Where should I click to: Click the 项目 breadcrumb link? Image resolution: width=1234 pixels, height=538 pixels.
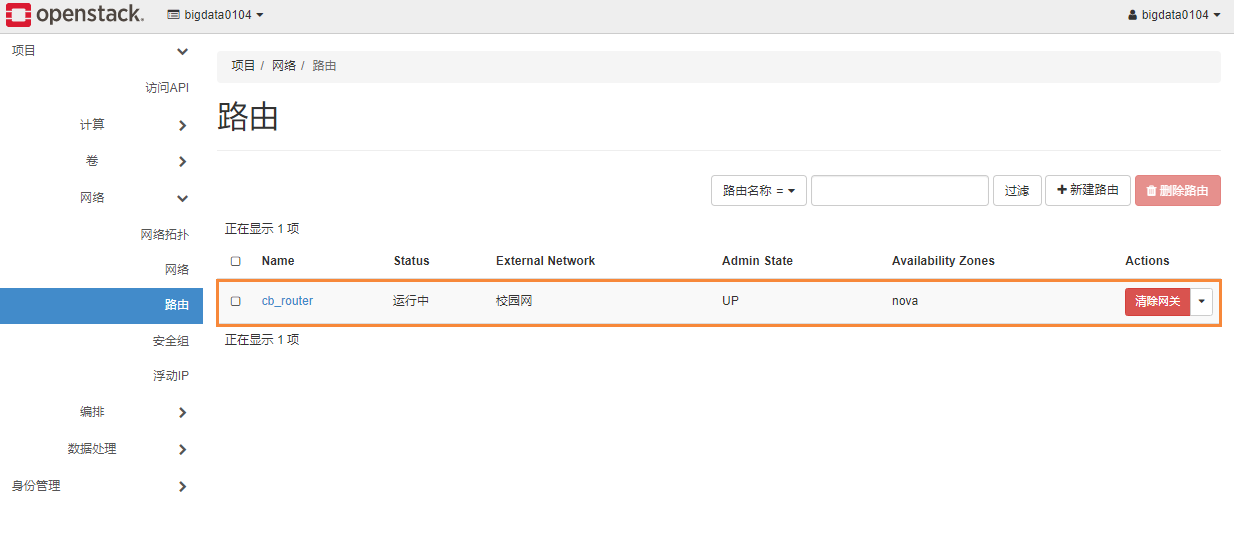point(243,66)
